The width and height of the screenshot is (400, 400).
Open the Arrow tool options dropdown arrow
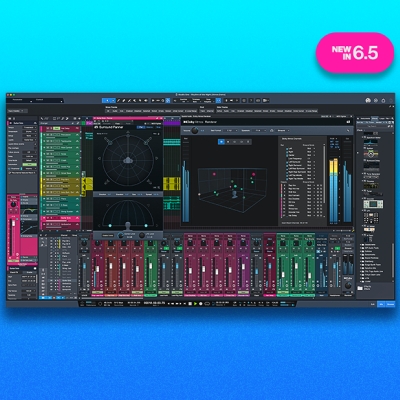coord(113,100)
